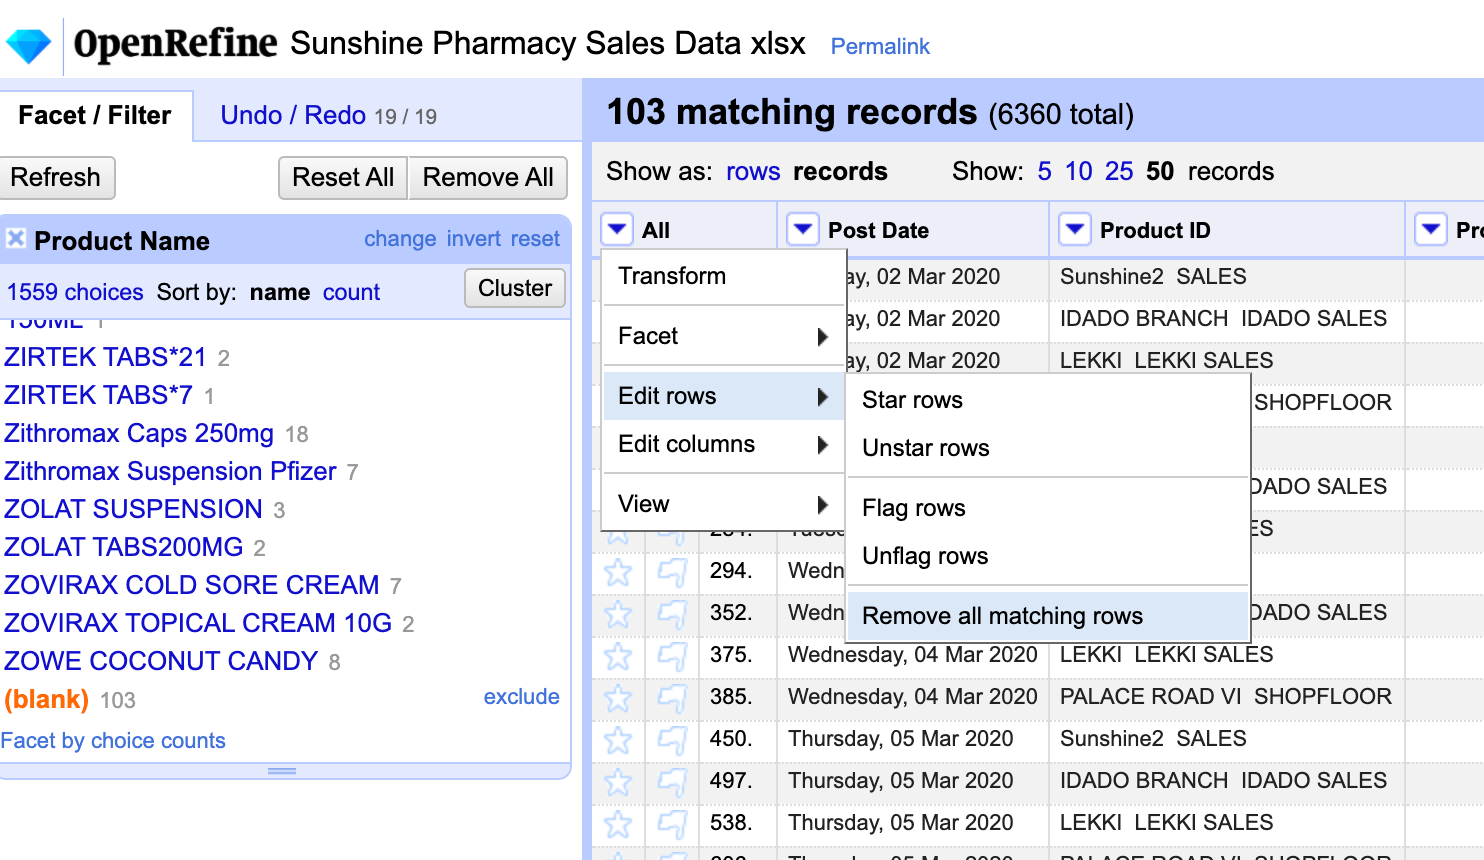Star row 497
This screenshot has height=860, width=1484.
(x=618, y=782)
